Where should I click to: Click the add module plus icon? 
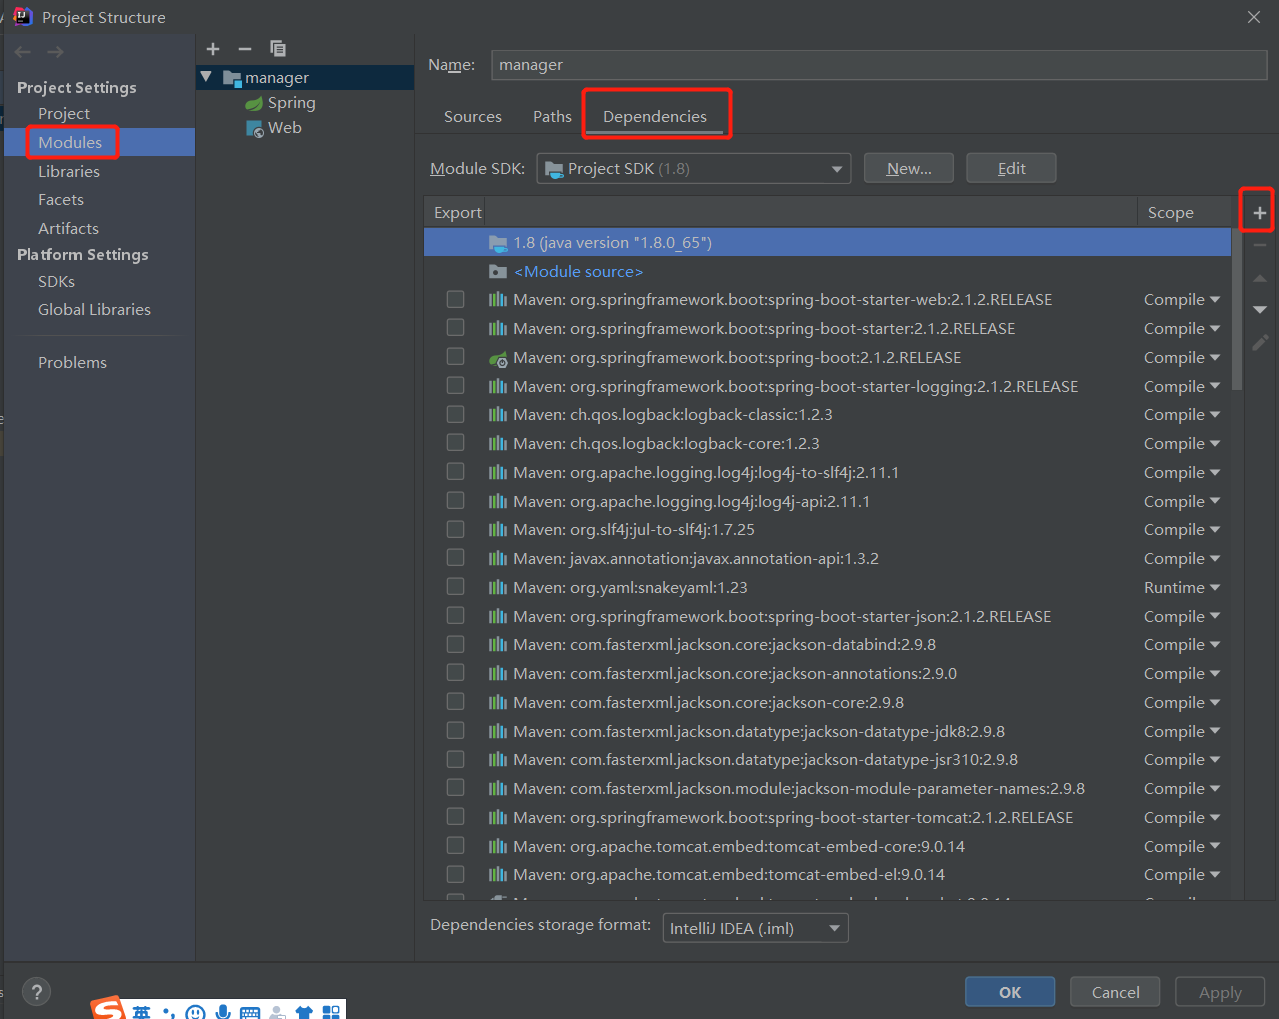(213, 49)
